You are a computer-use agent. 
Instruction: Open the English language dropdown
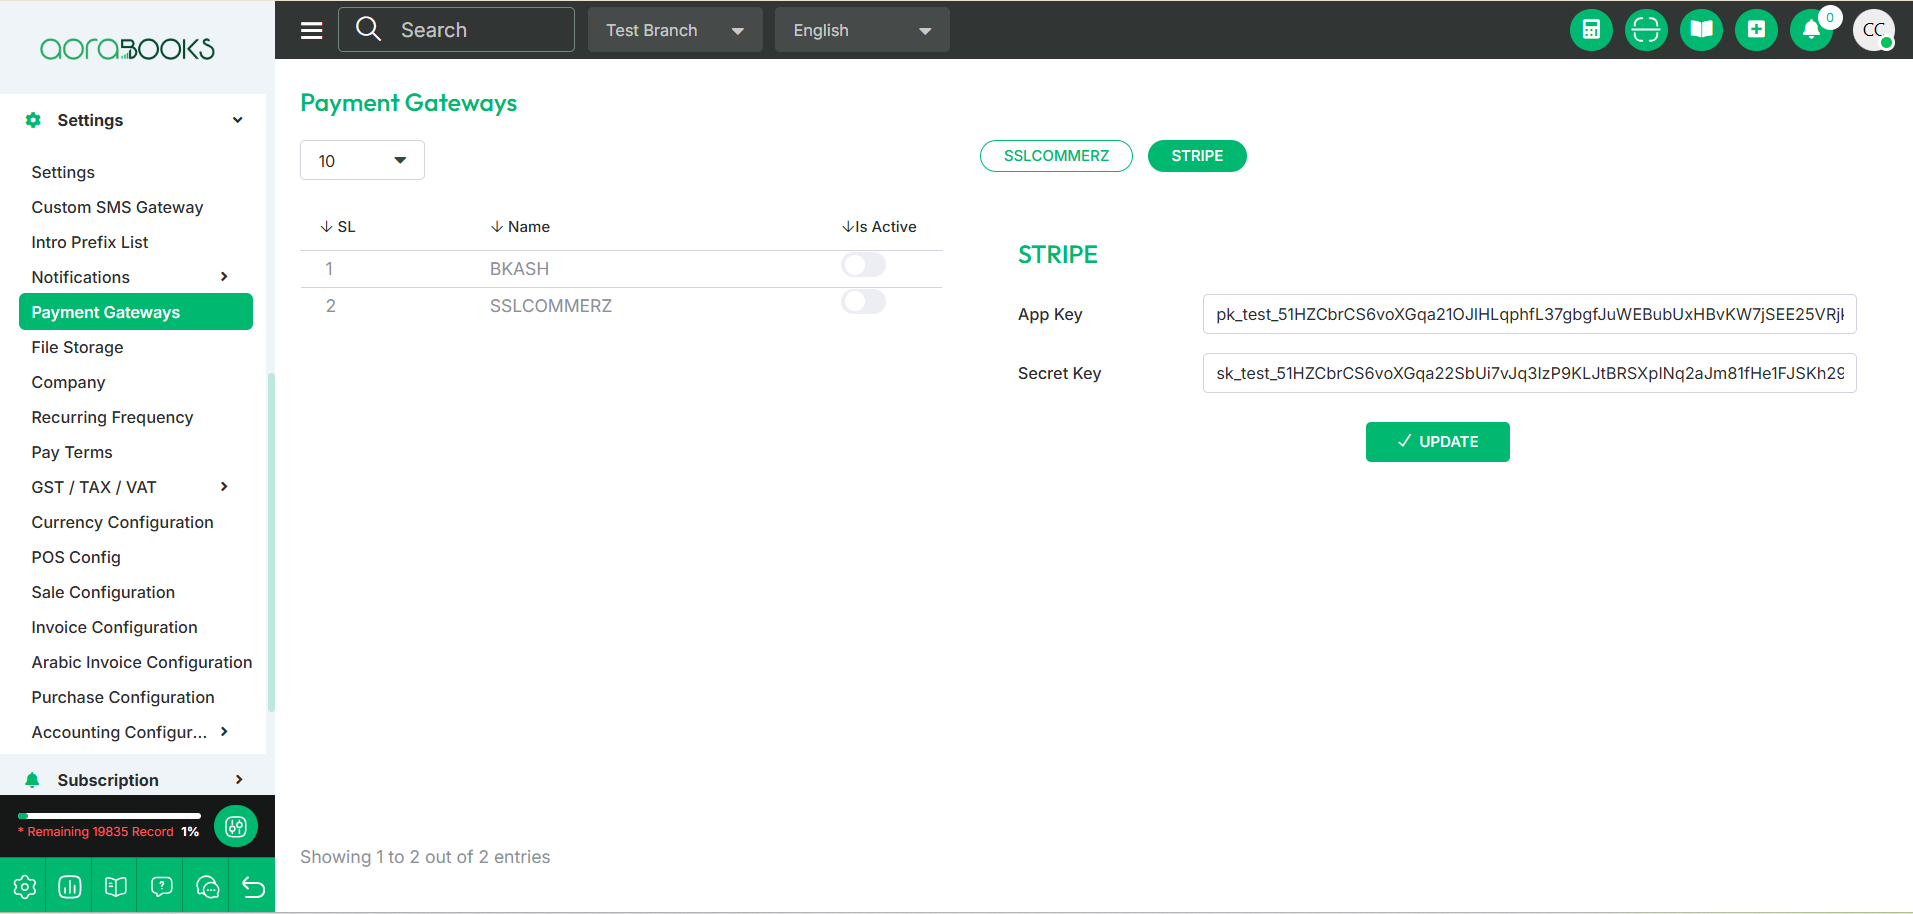862,30
